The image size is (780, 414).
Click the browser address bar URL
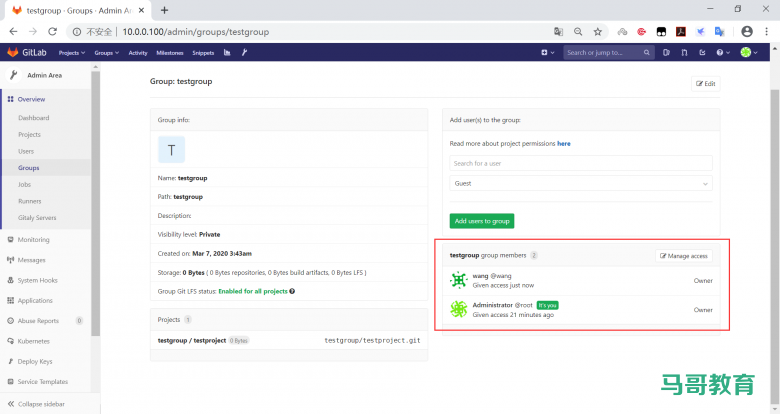[x=195, y=32]
